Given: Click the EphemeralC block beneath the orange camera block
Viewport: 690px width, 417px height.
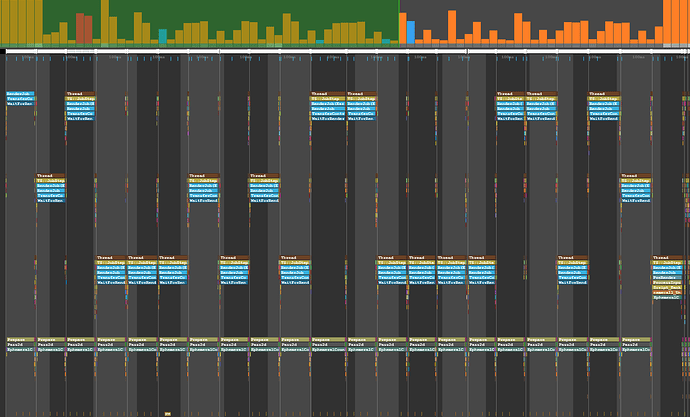Looking at the screenshot, I should 667,297.
